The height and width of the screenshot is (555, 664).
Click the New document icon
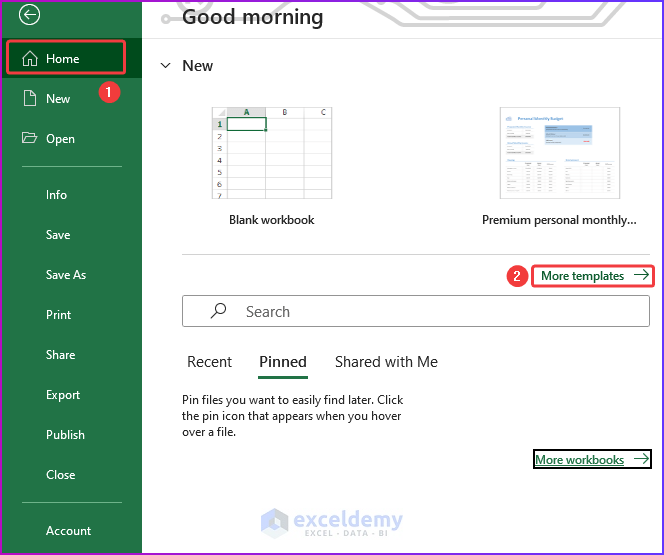pyautogui.click(x=30, y=98)
